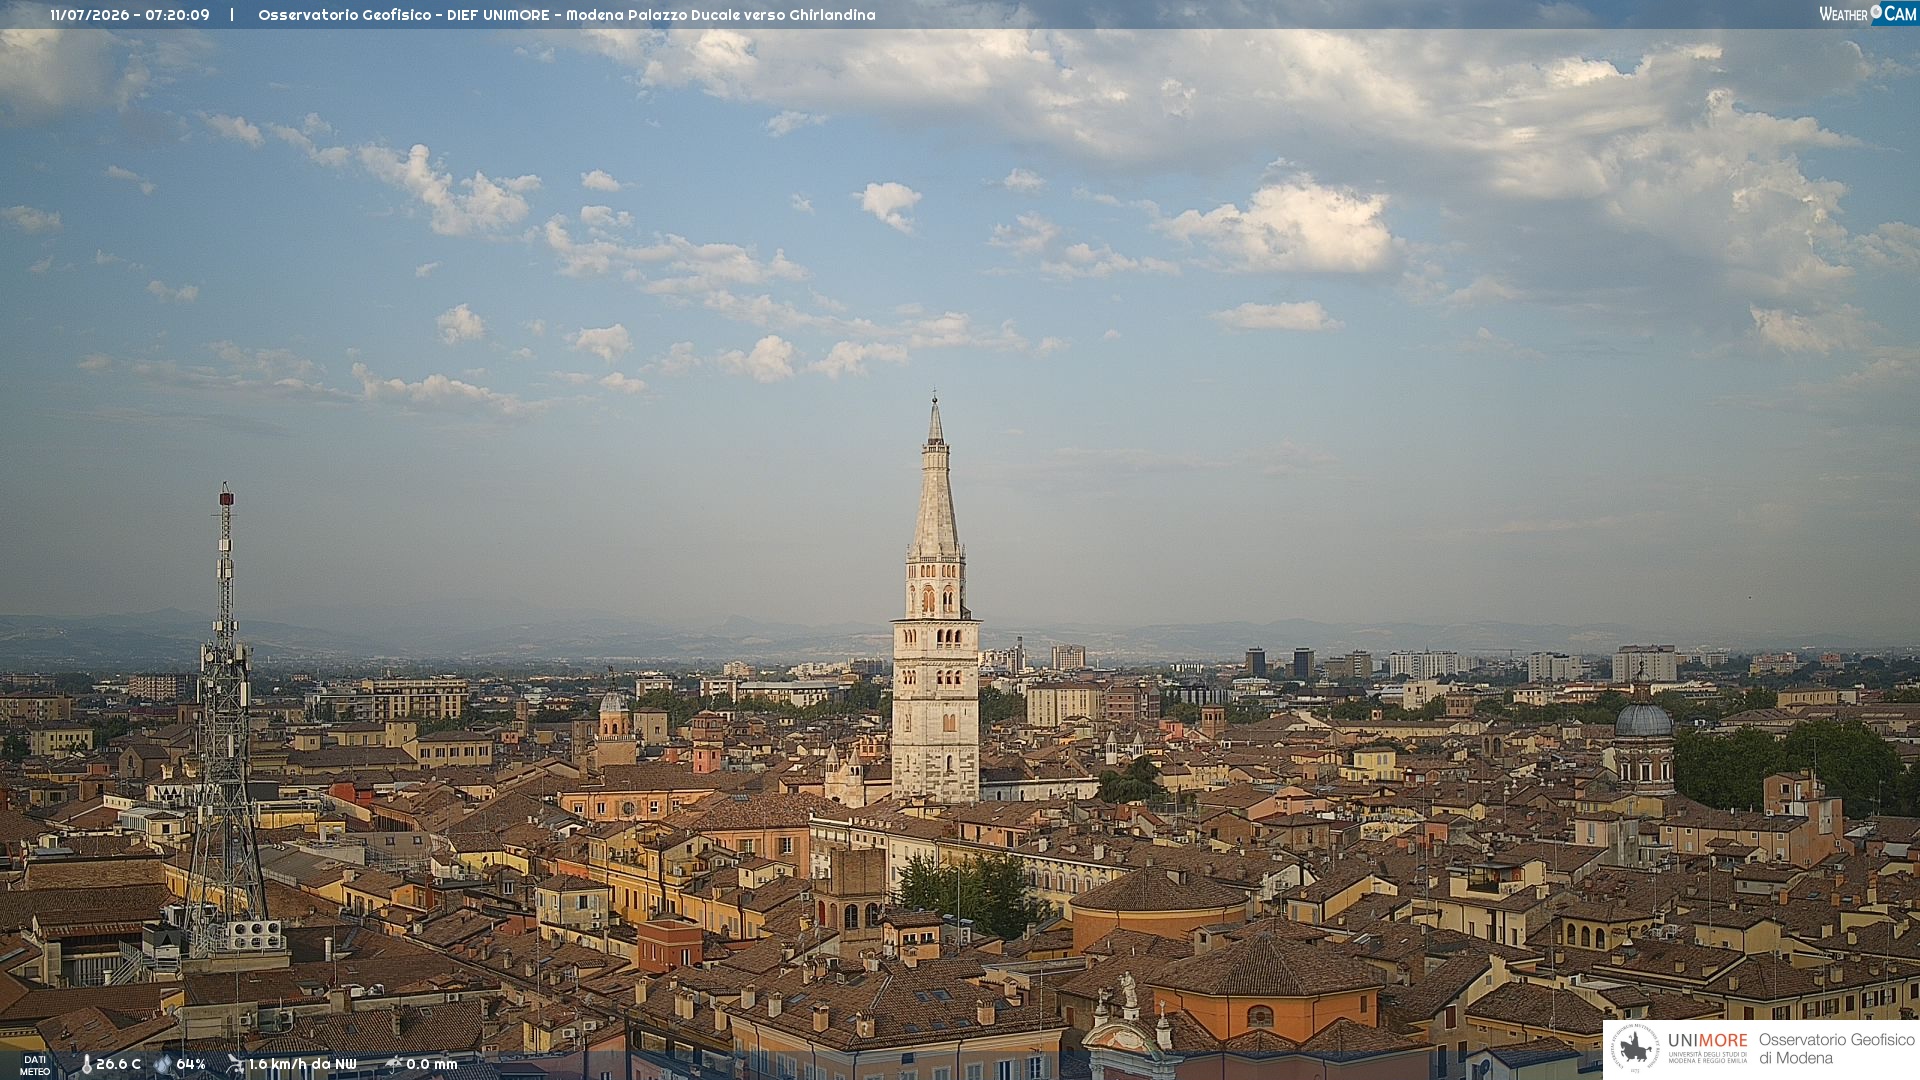Click the WeatherCAM logo
Screen dimensions: 1920x1080
(x=1867, y=14)
